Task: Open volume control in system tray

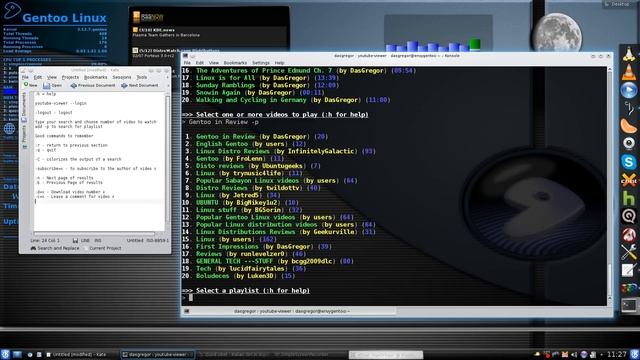Action: click(x=574, y=355)
